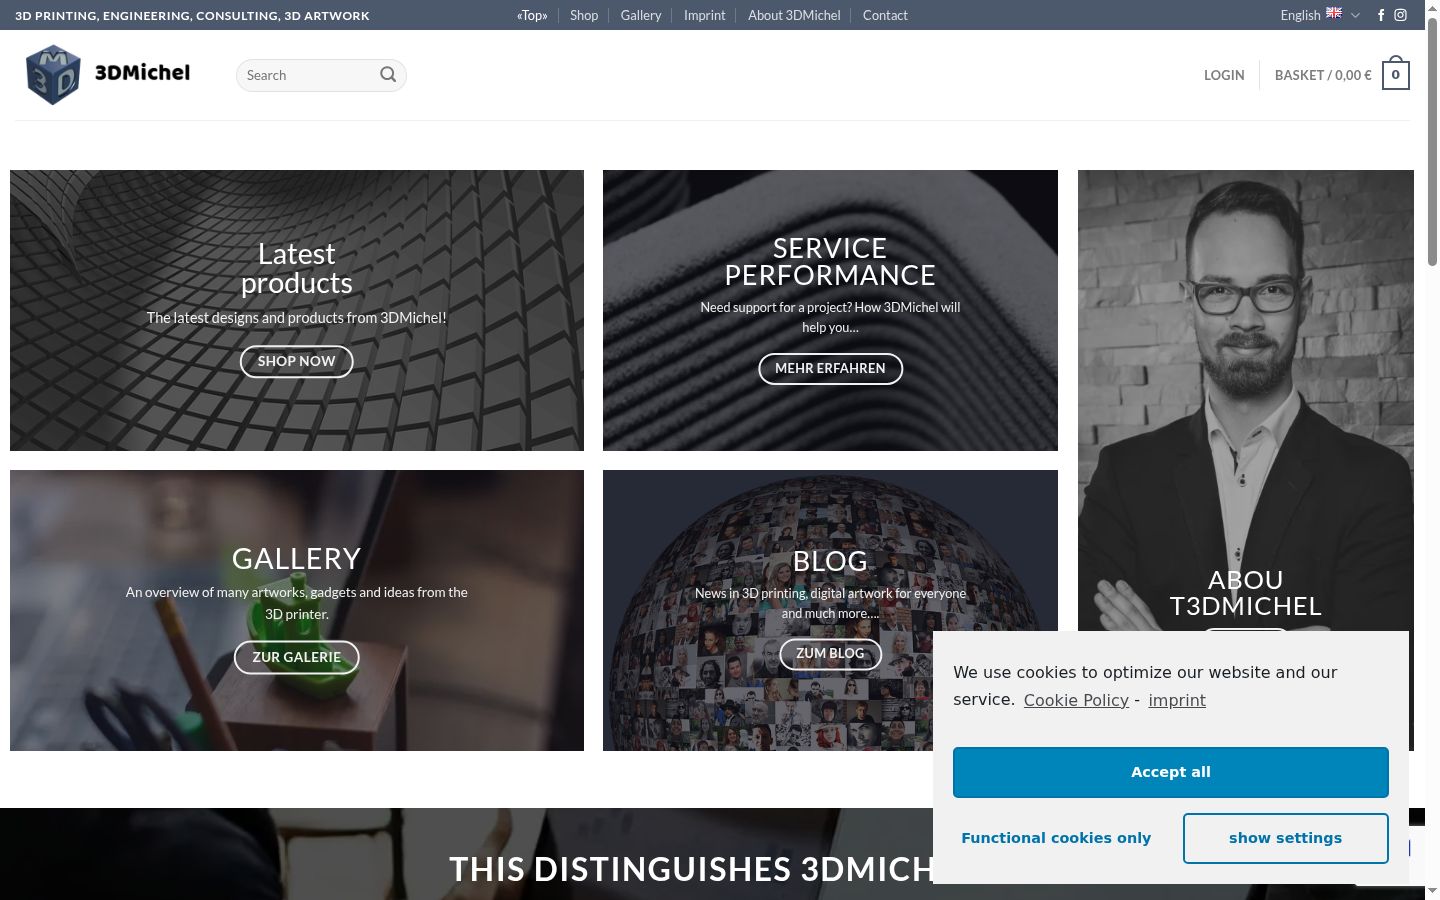The width and height of the screenshot is (1440, 900).
Task: Open the Imprint menu item
Action: (705, 15)
